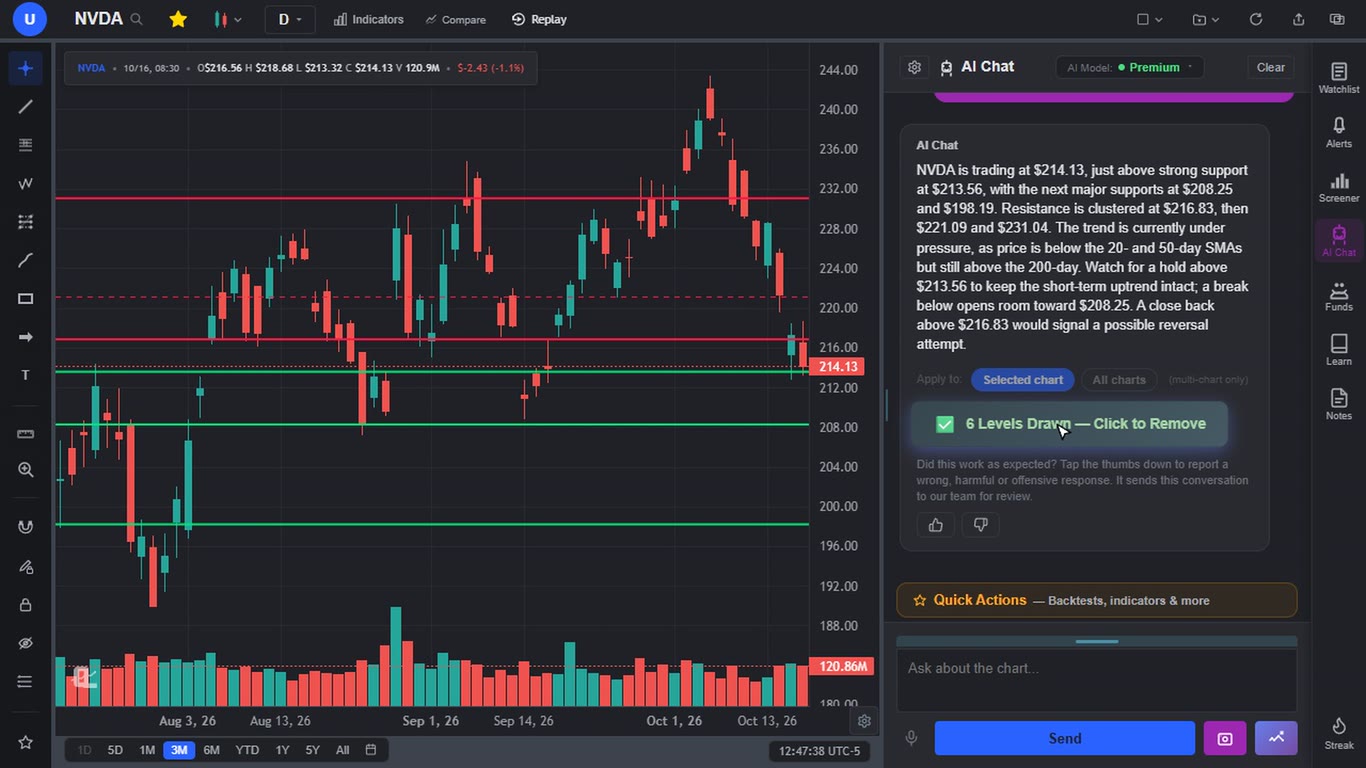Click the refresh chart icon
1366x768 pixels.
pyautogui.click(x=1256, y=19)
